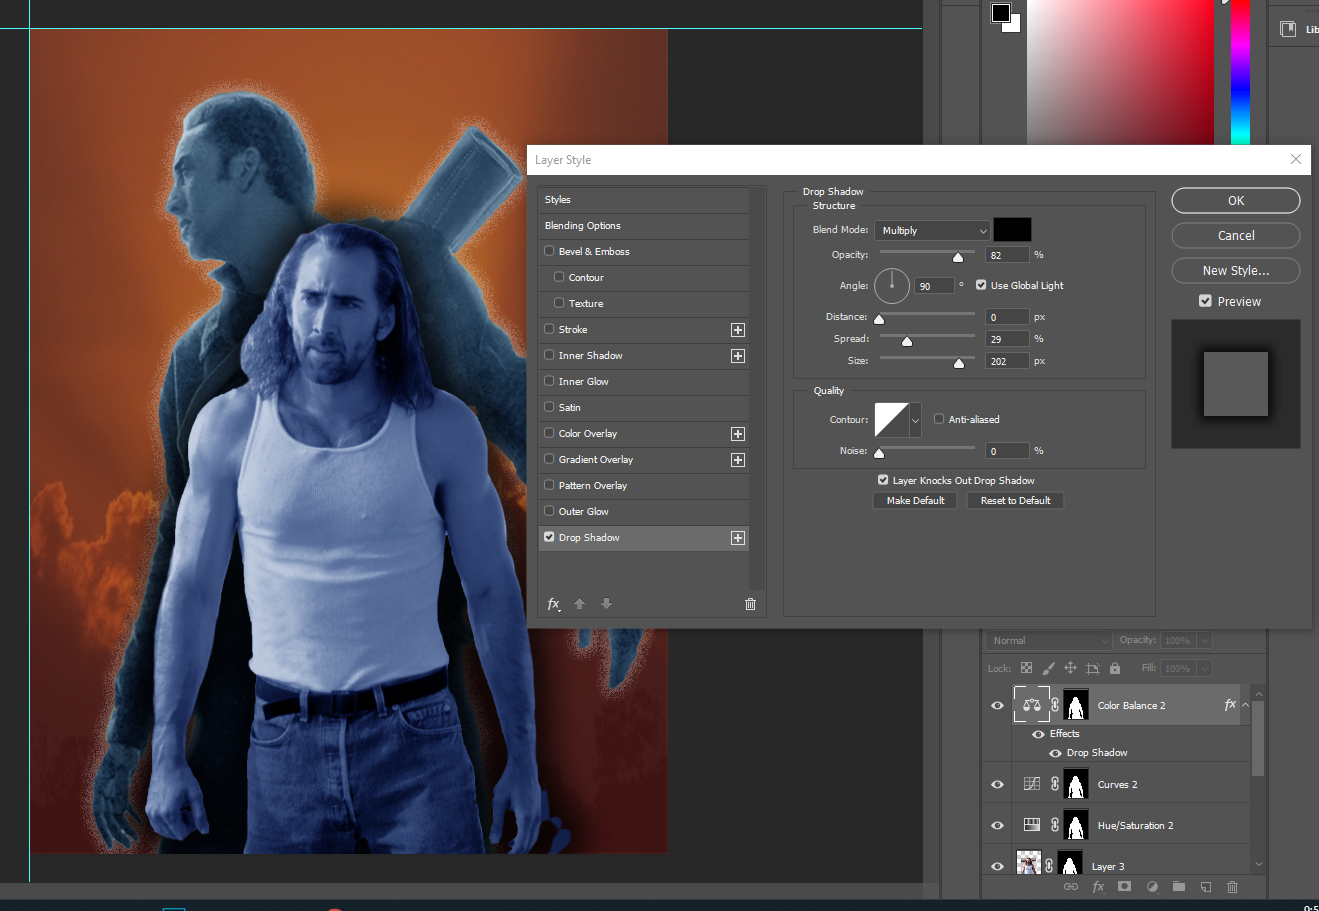The width and height of the screenshot is (1319, 911).
Task: Click the Make Default button
Action: tap(915, 501)
